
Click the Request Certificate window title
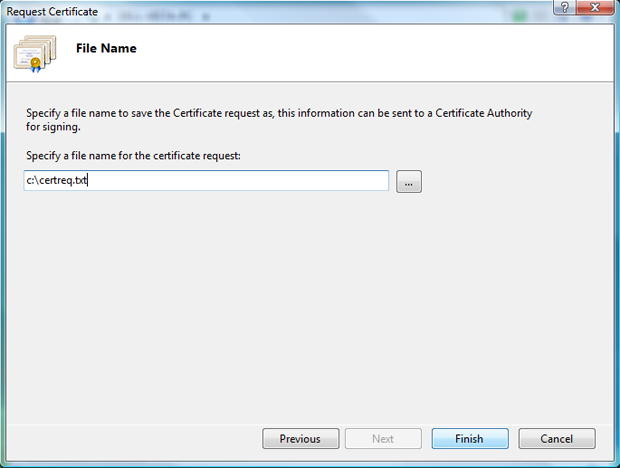pos(52,12)
